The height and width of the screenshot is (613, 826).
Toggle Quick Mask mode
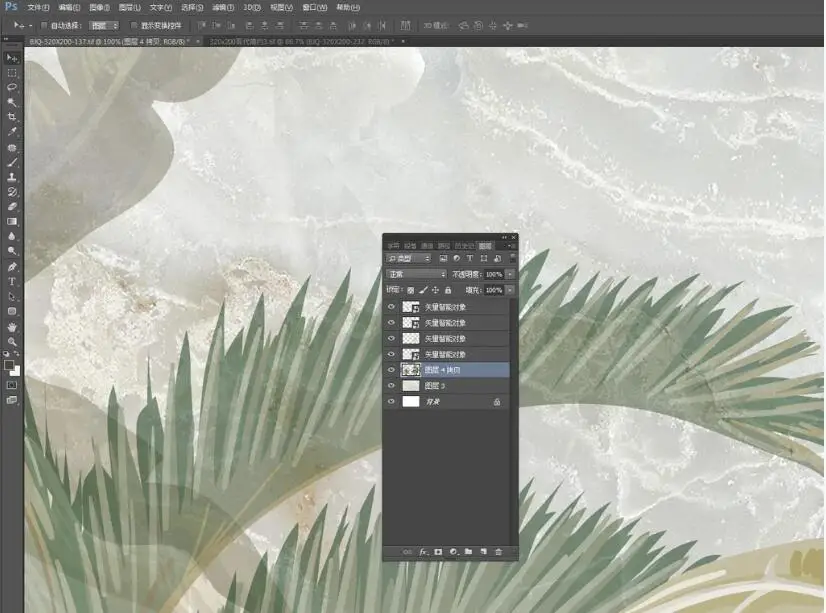[12, 385]
